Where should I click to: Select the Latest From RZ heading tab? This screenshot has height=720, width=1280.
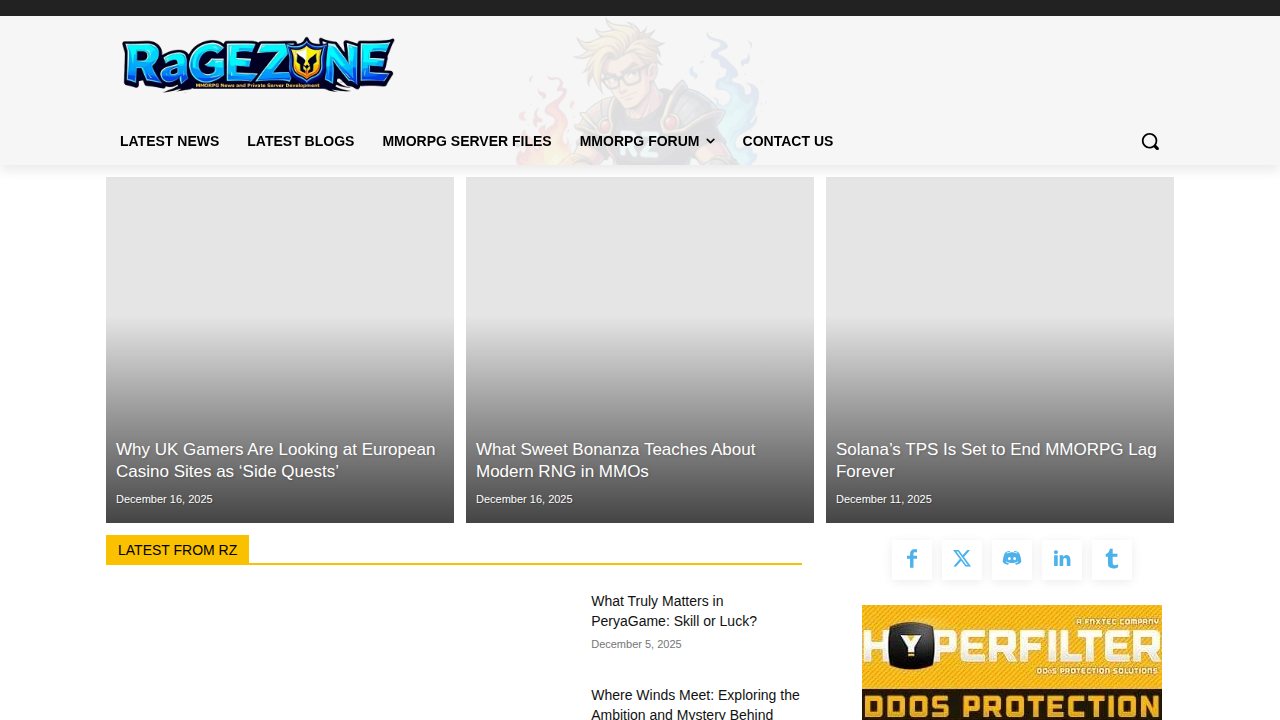tap(178, 550)
